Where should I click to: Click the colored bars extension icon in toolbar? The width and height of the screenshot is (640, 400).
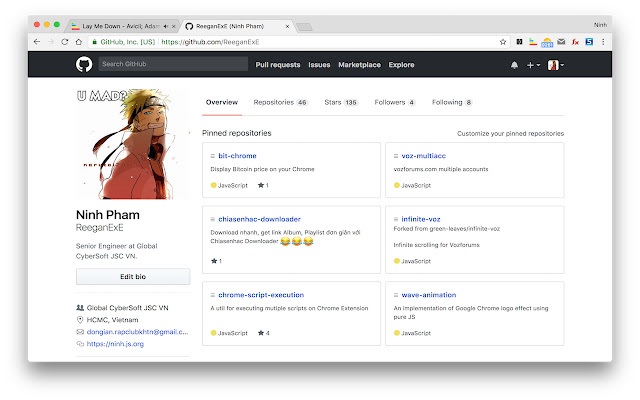[533, 42]
